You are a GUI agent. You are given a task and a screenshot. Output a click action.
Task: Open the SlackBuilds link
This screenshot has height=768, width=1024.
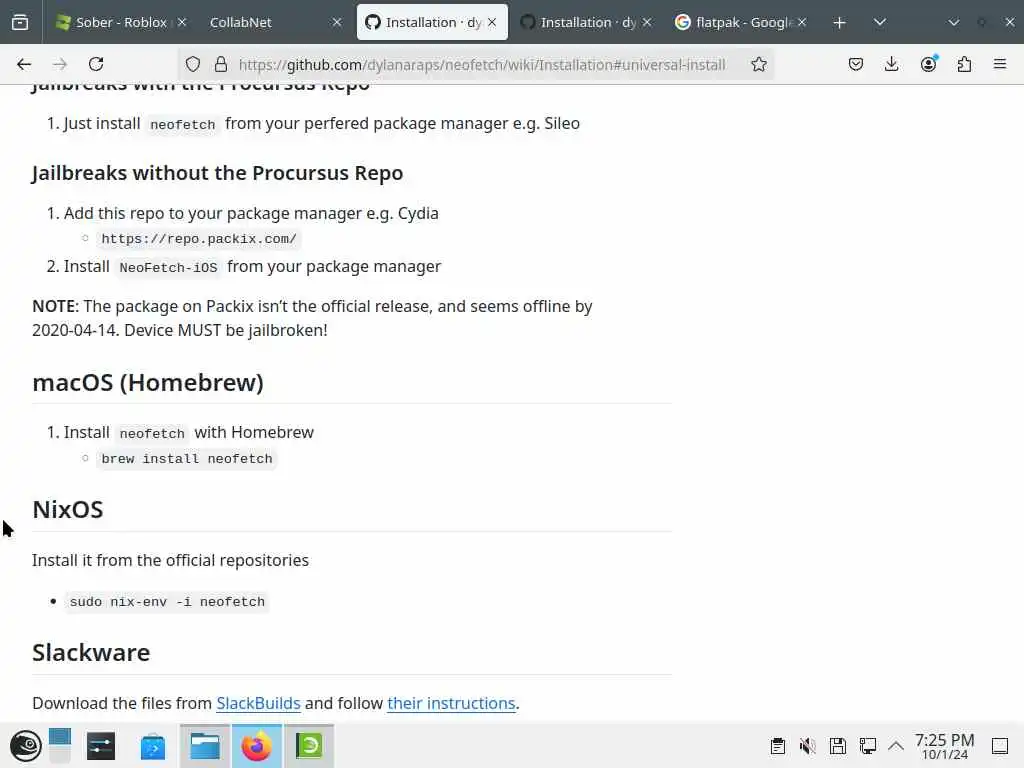258,703
